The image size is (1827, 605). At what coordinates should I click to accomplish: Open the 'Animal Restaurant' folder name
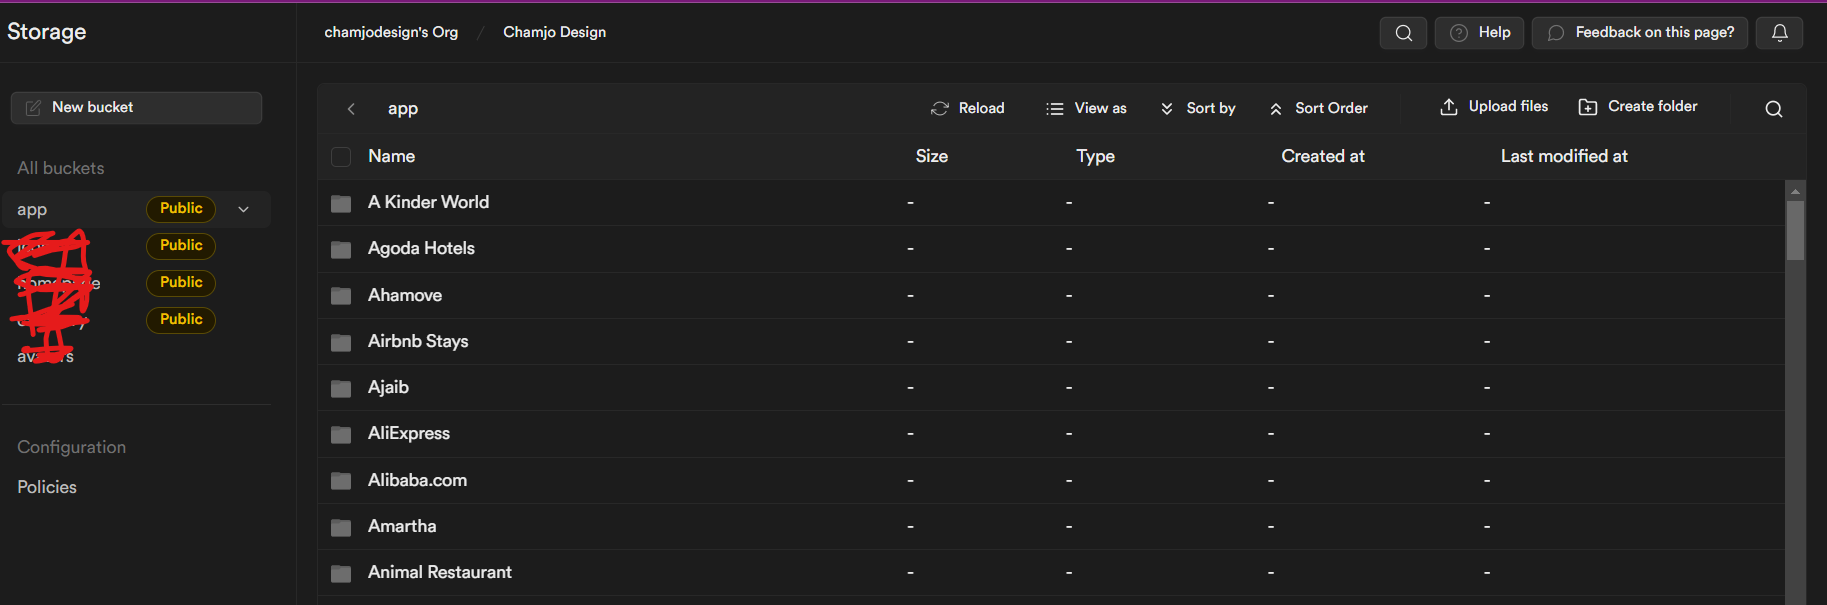point(440,572)
